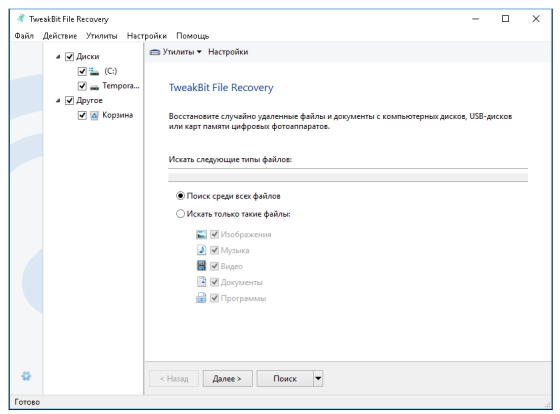Open the Помощь menu
This screenshot has height=414, width=560.
coord(192,36)
